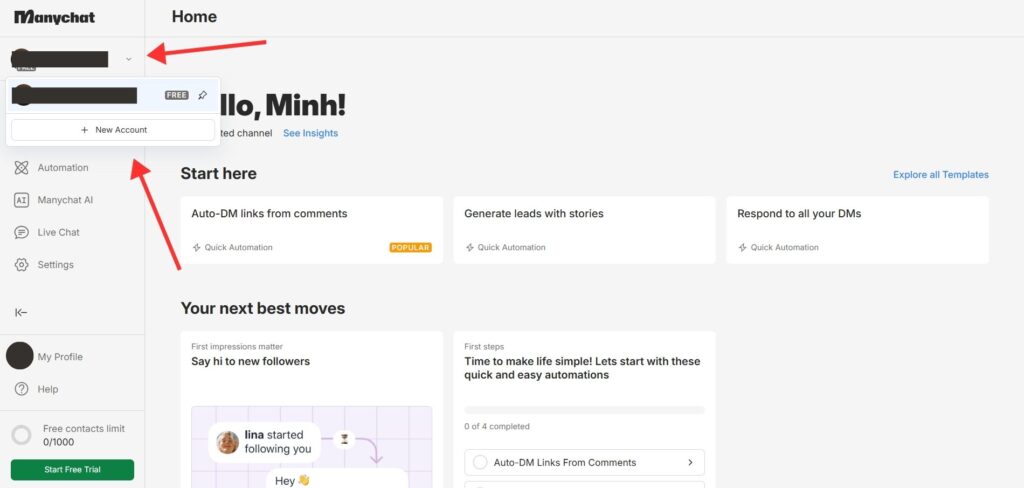Screen dimensions: 1024x488
Task: Collapse the sidebar with arrow icon
Action: coord(21,312)
